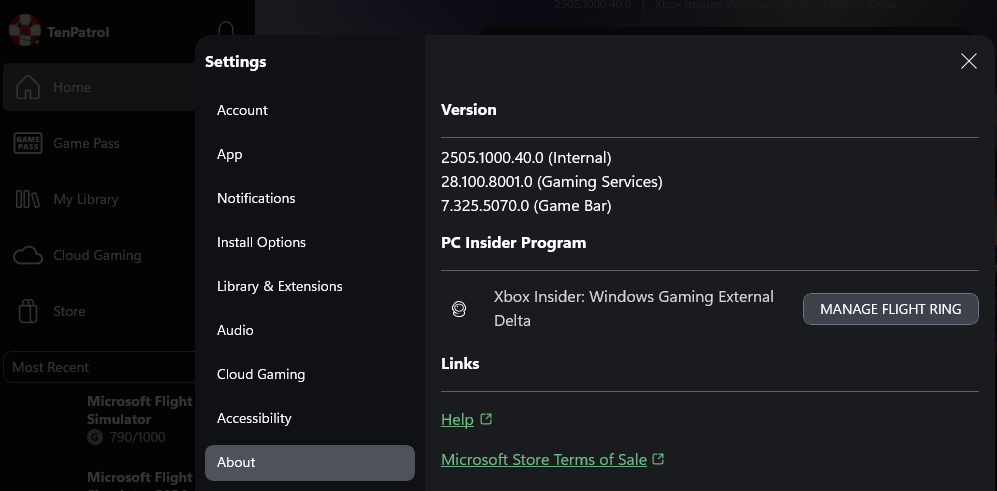
Task: Open the Help link
Action: (457, 420)
